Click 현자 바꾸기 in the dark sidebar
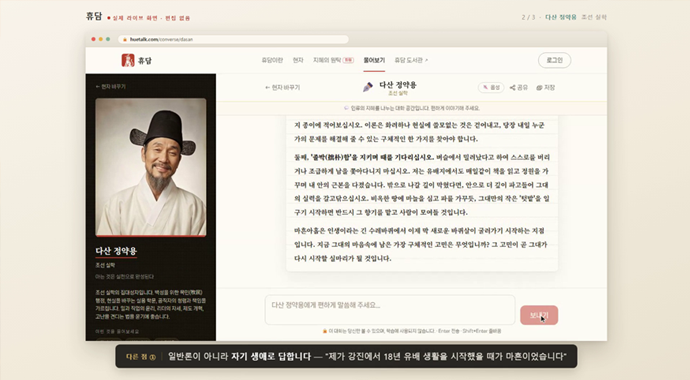The width and height of the screenshot is (690, 380). tap(110, 87)
